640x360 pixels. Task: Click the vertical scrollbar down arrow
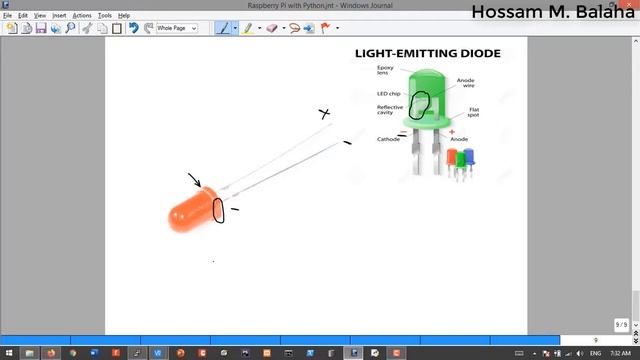tap(636, 325)
